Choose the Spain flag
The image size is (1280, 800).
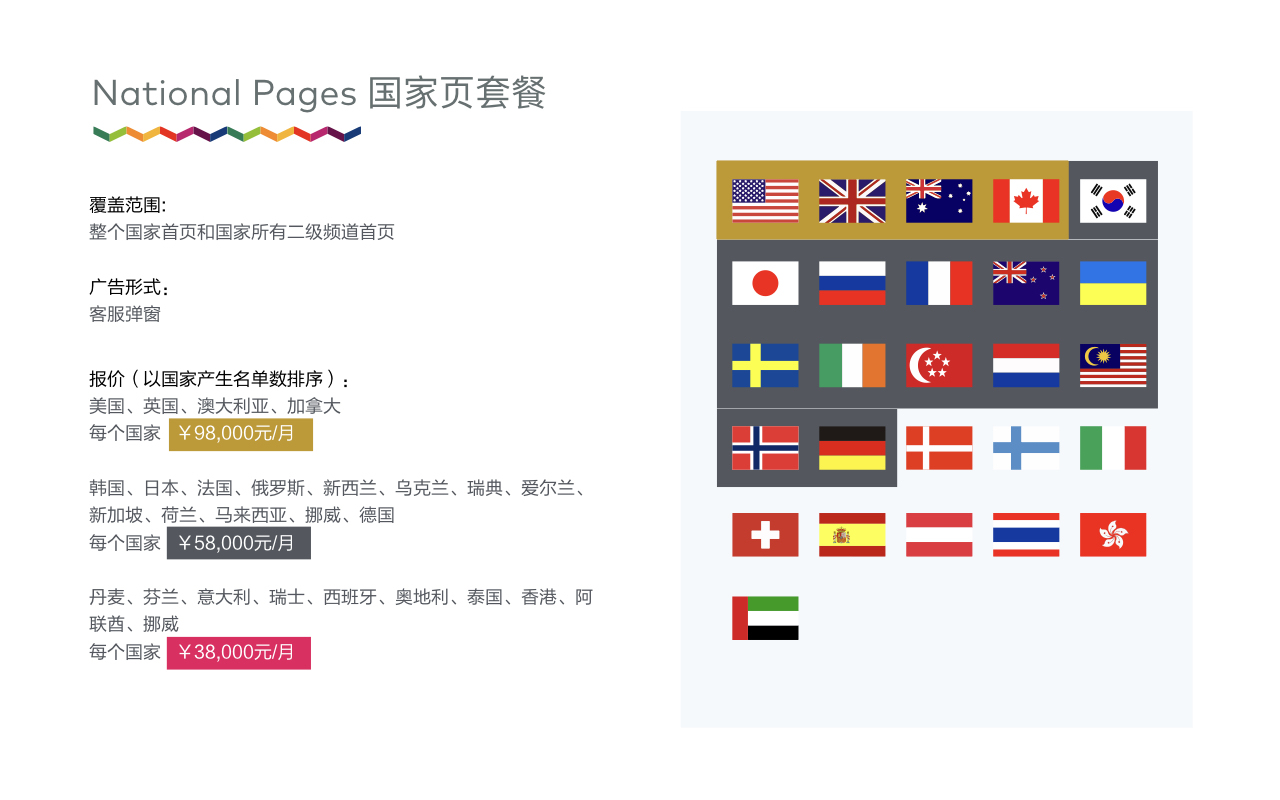pyautogui.click(x=852, y=535)
